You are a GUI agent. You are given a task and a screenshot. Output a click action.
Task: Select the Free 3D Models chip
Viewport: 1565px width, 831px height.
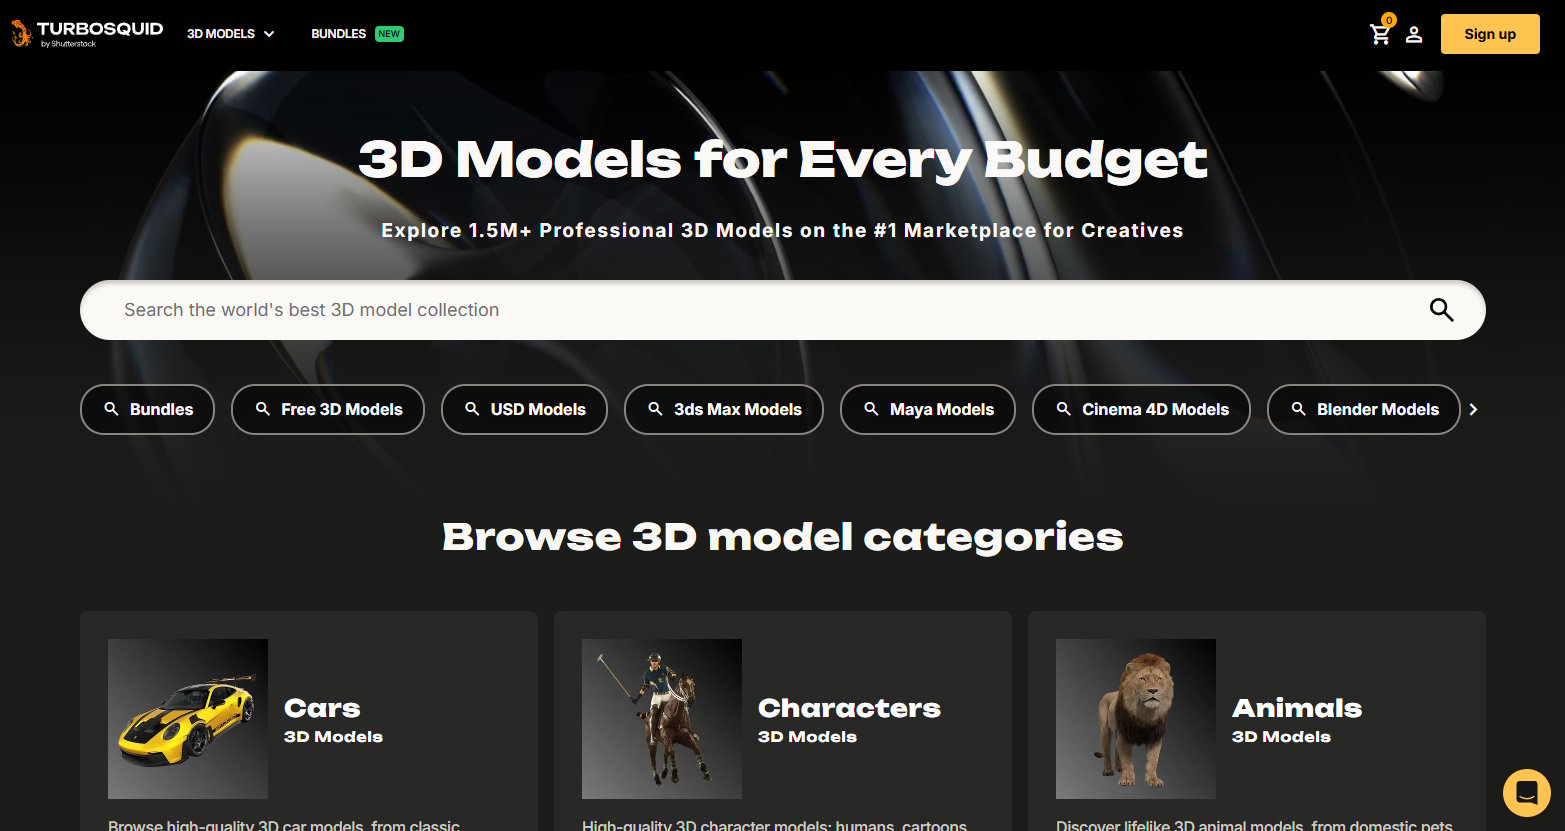pyautogui.click(x=328, y=409)
